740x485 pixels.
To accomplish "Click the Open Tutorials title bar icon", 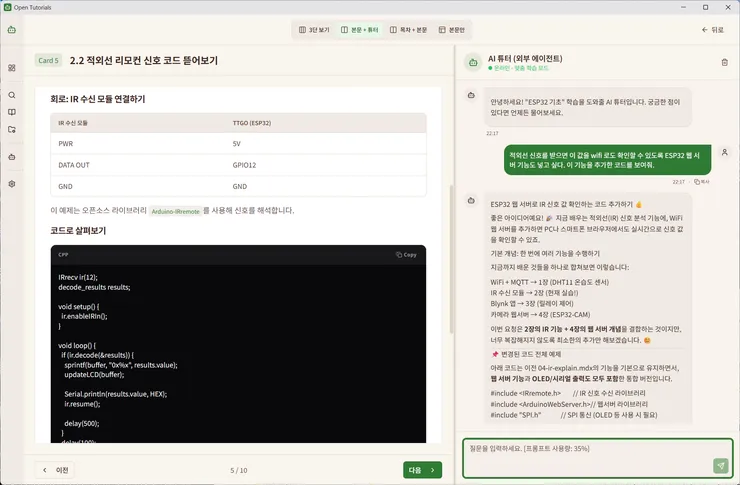I will click(7, 7).
